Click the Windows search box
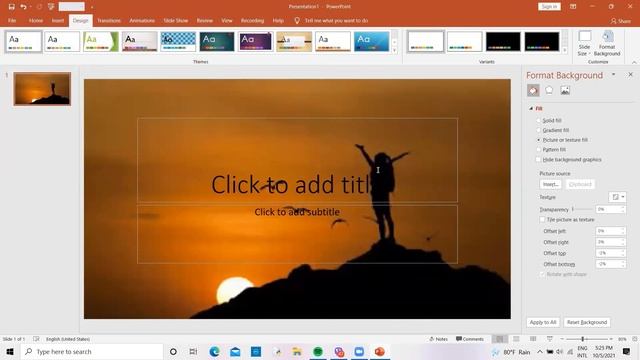The height and width of the screenshot is (360, 640). coord(92,351)
